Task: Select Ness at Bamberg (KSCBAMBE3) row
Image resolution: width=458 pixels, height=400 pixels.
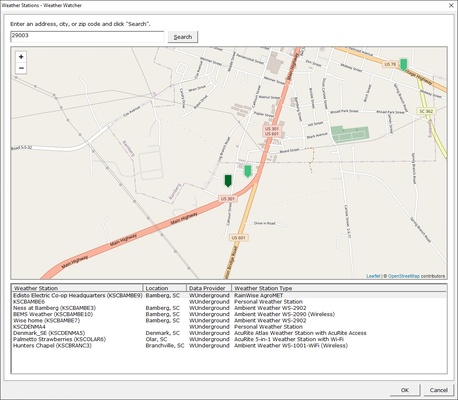Action: click(229, 308)
